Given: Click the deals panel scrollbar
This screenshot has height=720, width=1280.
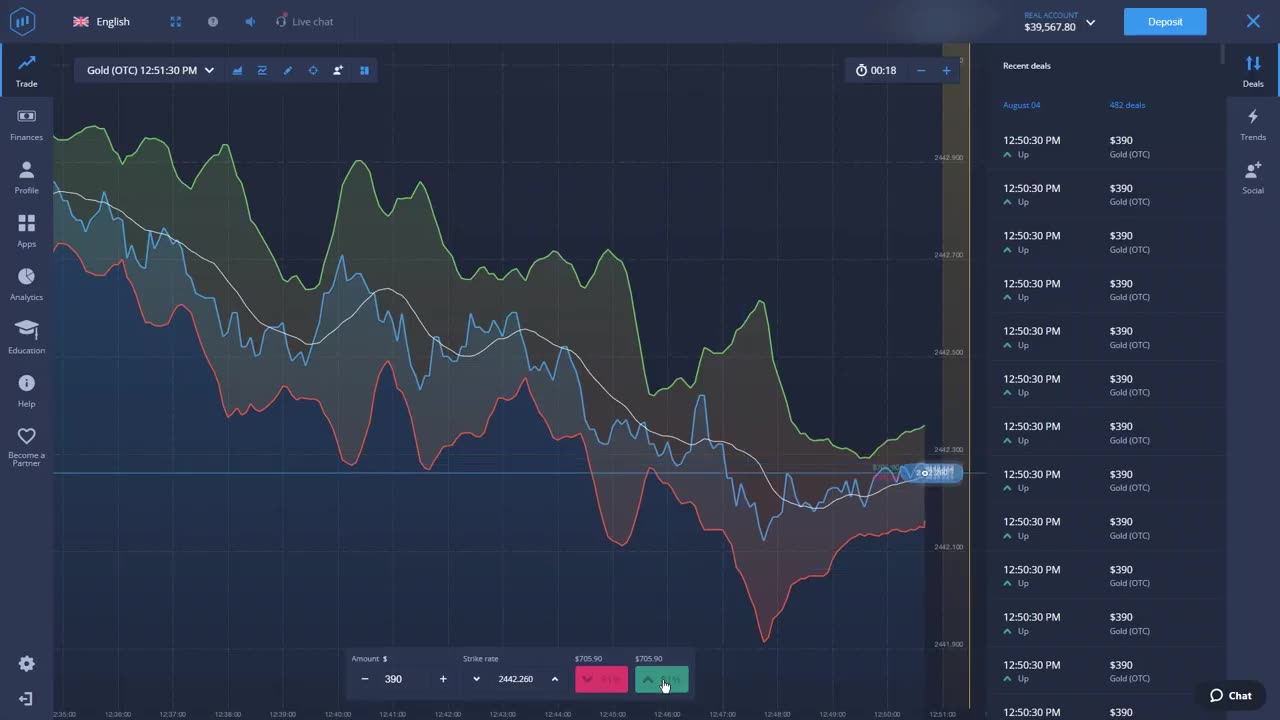Looking at the screenshot, I should coord(1223,55).
